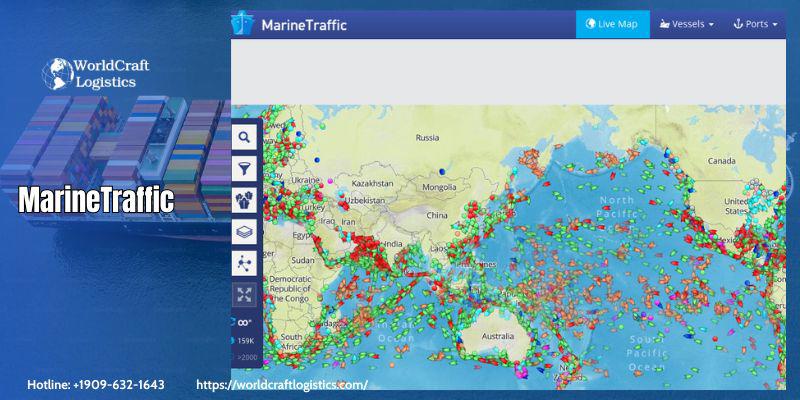This screenshot has width=800, height=400.
Task: Open the vessel filter funnel tool
Action: coord(244,169)
